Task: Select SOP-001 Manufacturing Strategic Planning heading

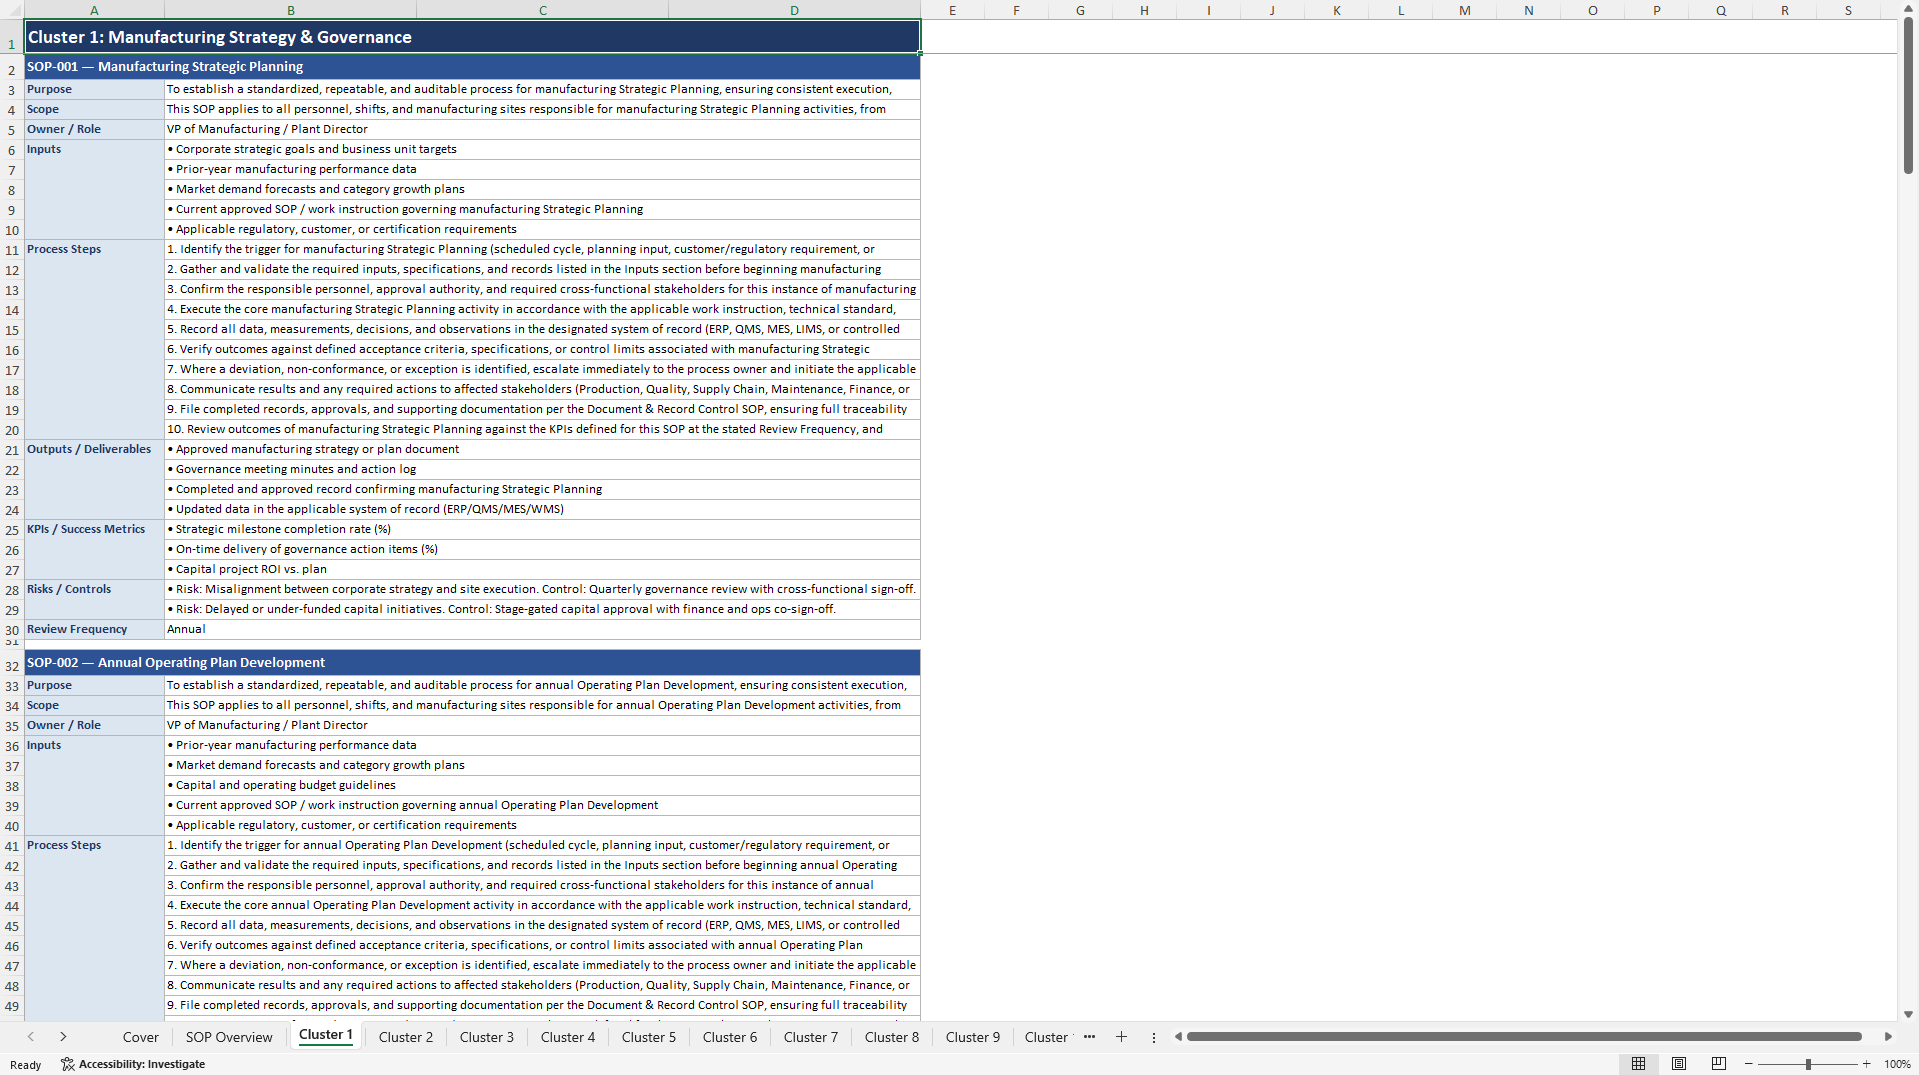Action: tap(472, 67)
